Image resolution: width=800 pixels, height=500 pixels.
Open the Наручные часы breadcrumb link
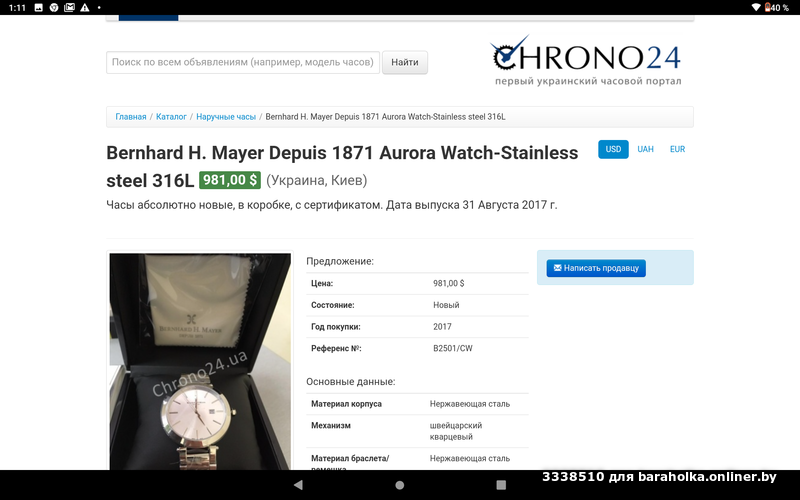[x=226, y=117]
